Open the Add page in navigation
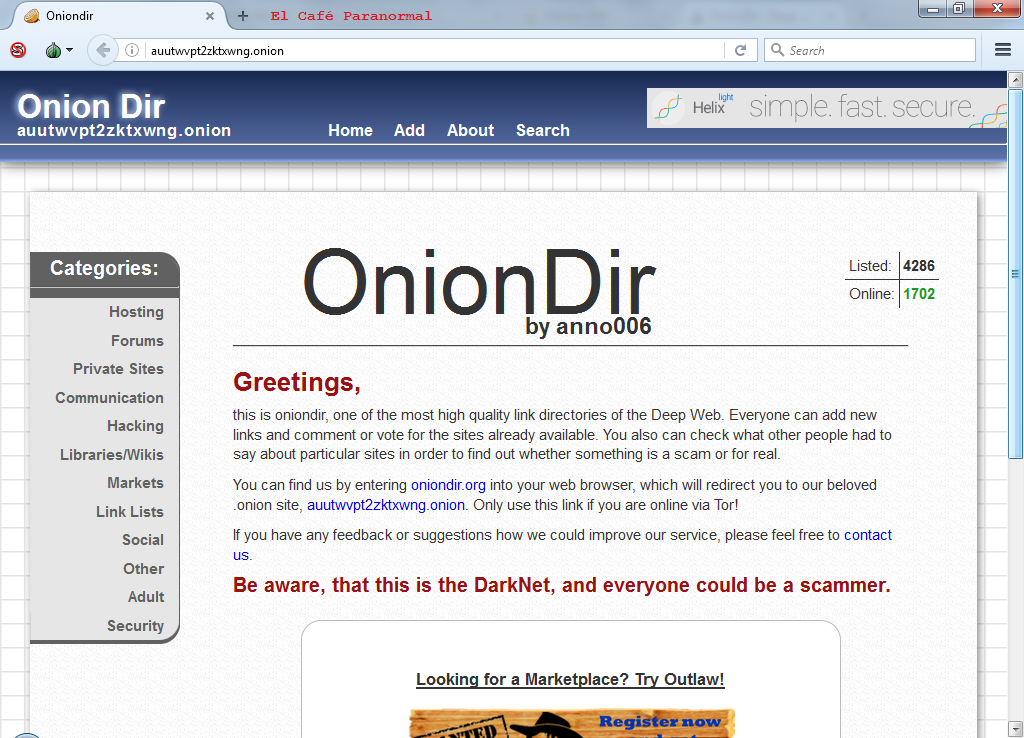The width and height of the screenshot is (1024, 738). [x=409, y=130]
